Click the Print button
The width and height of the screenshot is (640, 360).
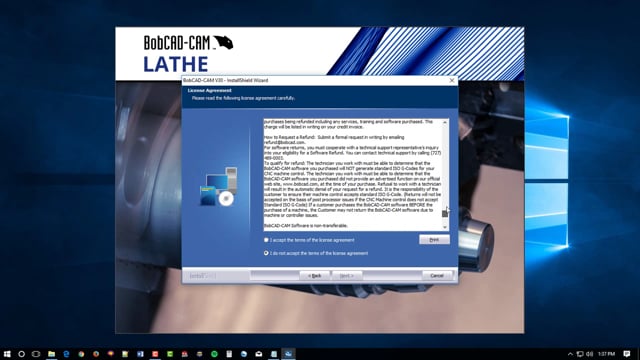click(x=434, y=240)
